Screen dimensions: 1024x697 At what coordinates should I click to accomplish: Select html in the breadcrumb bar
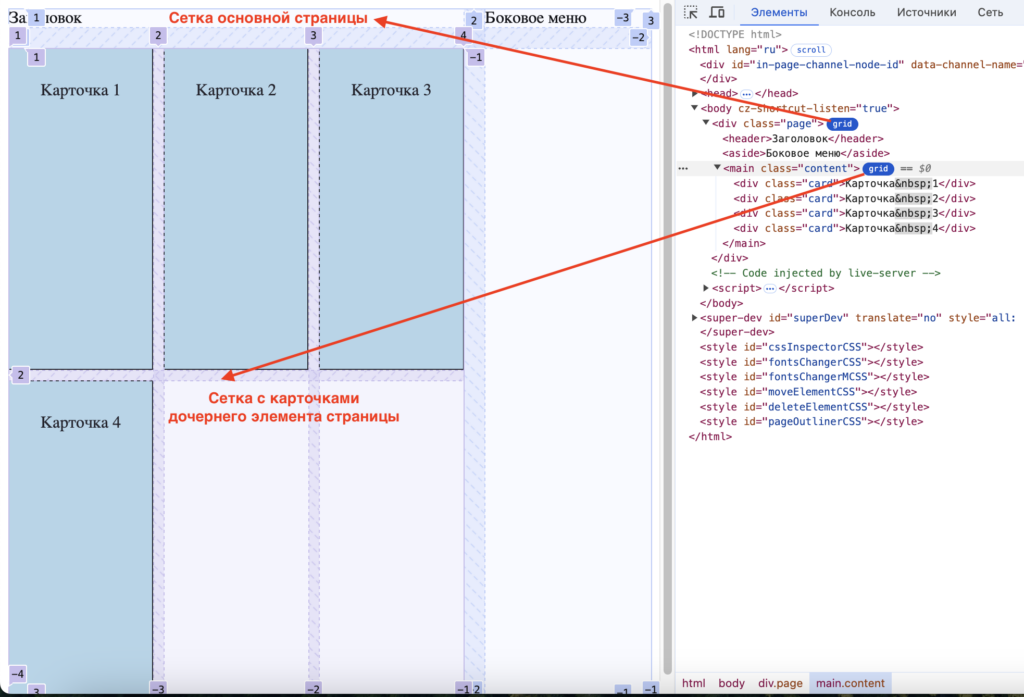(x=693, y=682)
